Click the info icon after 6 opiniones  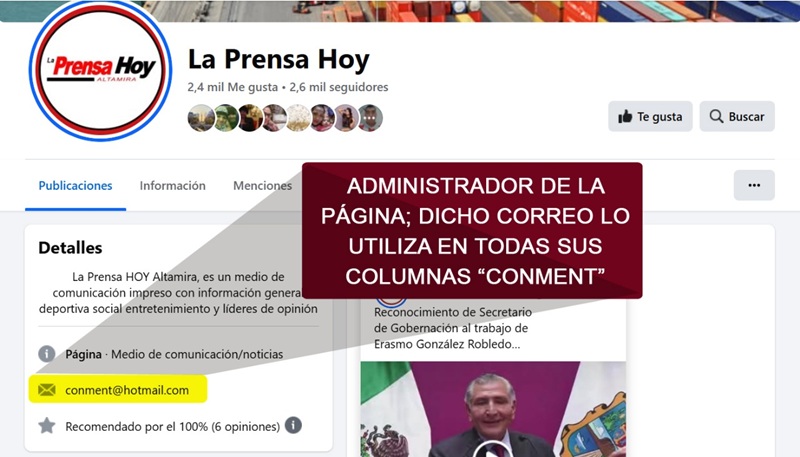[x=293, y=425]
